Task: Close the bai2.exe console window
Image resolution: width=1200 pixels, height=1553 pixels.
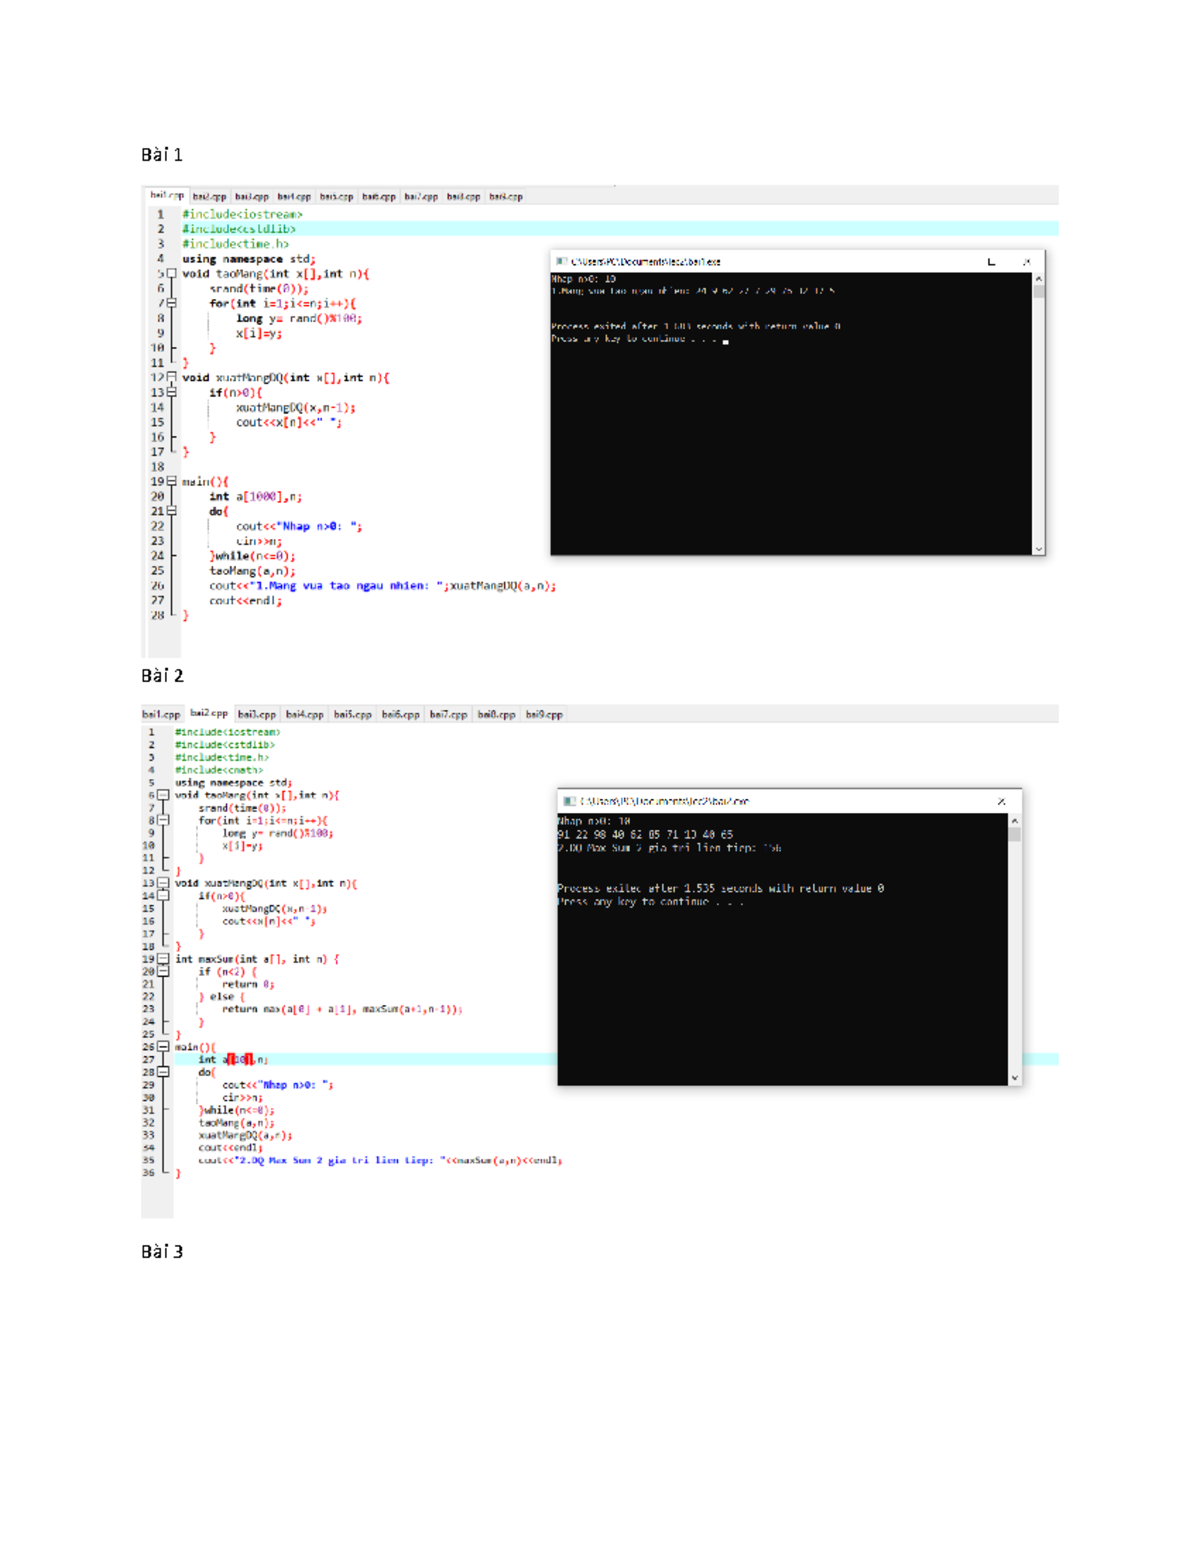Action: (x=1001, y=801)
